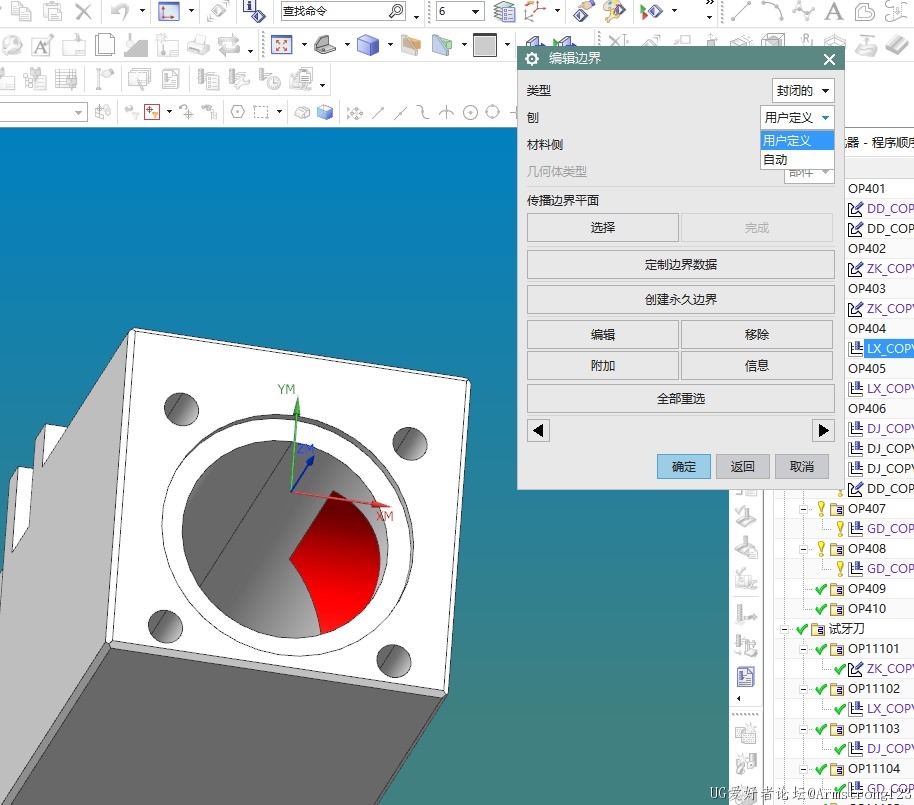Click the previous boundary left arrow button

pyautogui.click(x=538, y=431)
